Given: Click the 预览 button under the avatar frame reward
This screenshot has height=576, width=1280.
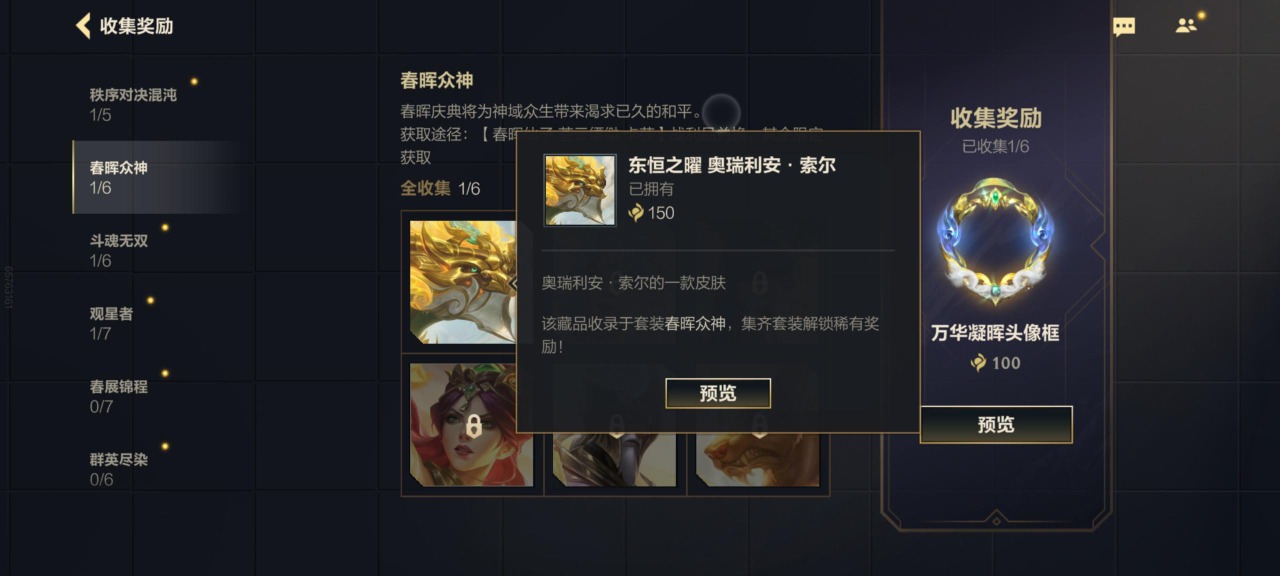Looking at the screenshot, I should pos(995,425).
